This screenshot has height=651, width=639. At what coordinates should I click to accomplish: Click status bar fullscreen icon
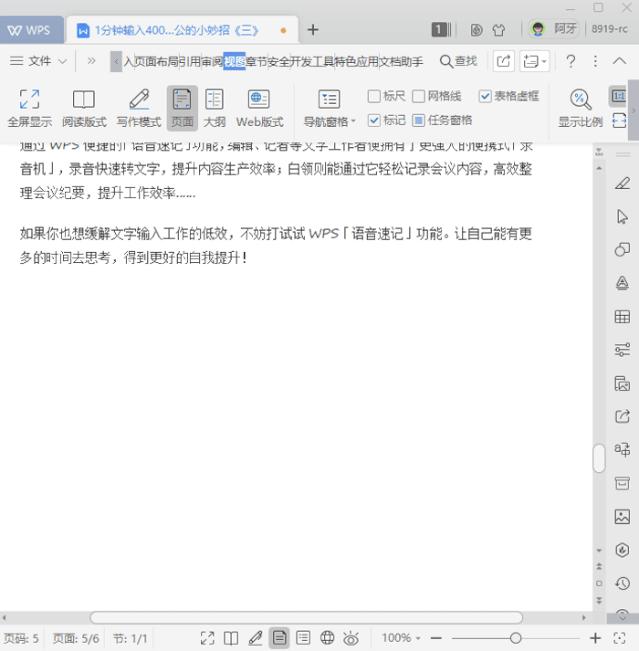tap(207, 638)
